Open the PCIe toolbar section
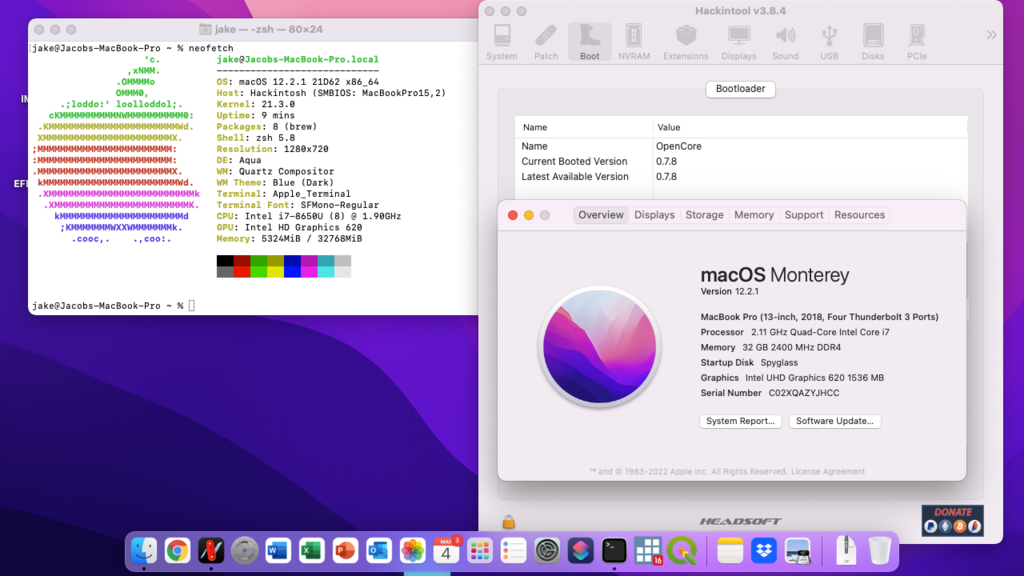Image resolution: width=1024 pixels, height=576 pixels. click(x=917, y=41)
